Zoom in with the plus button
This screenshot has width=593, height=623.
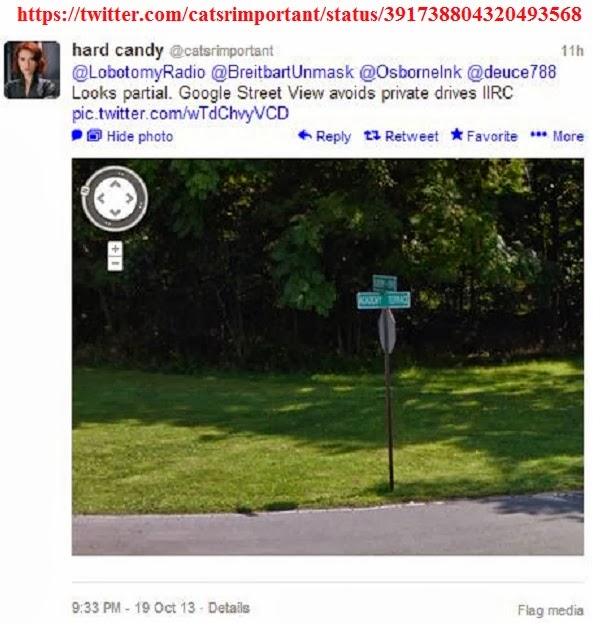coord(115,249)
